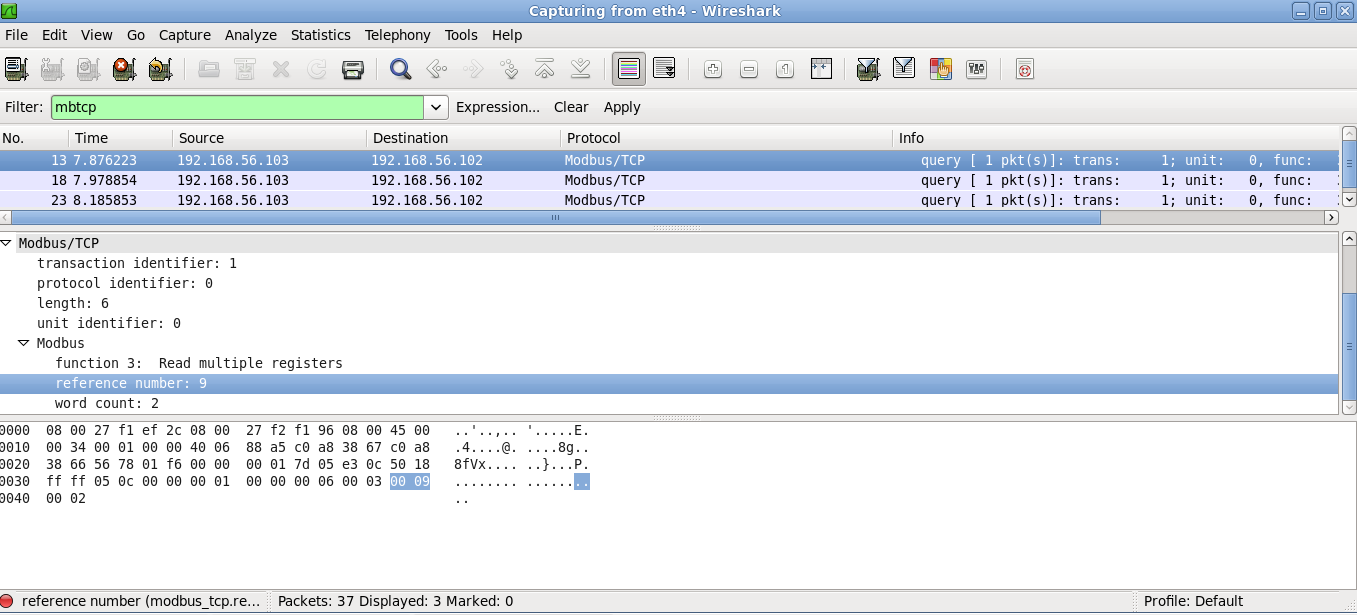Viewport: 1357px width, 615px height.
Task: Open the File menu
Action: (x=17, y=35)
